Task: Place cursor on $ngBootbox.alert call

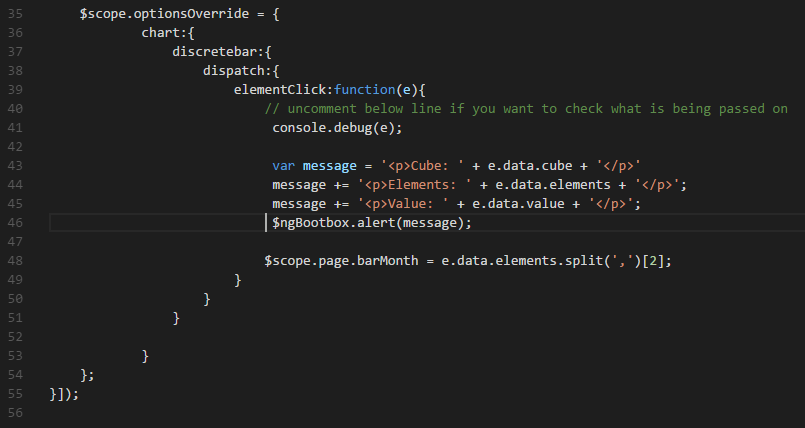Action: pos(345,222)
